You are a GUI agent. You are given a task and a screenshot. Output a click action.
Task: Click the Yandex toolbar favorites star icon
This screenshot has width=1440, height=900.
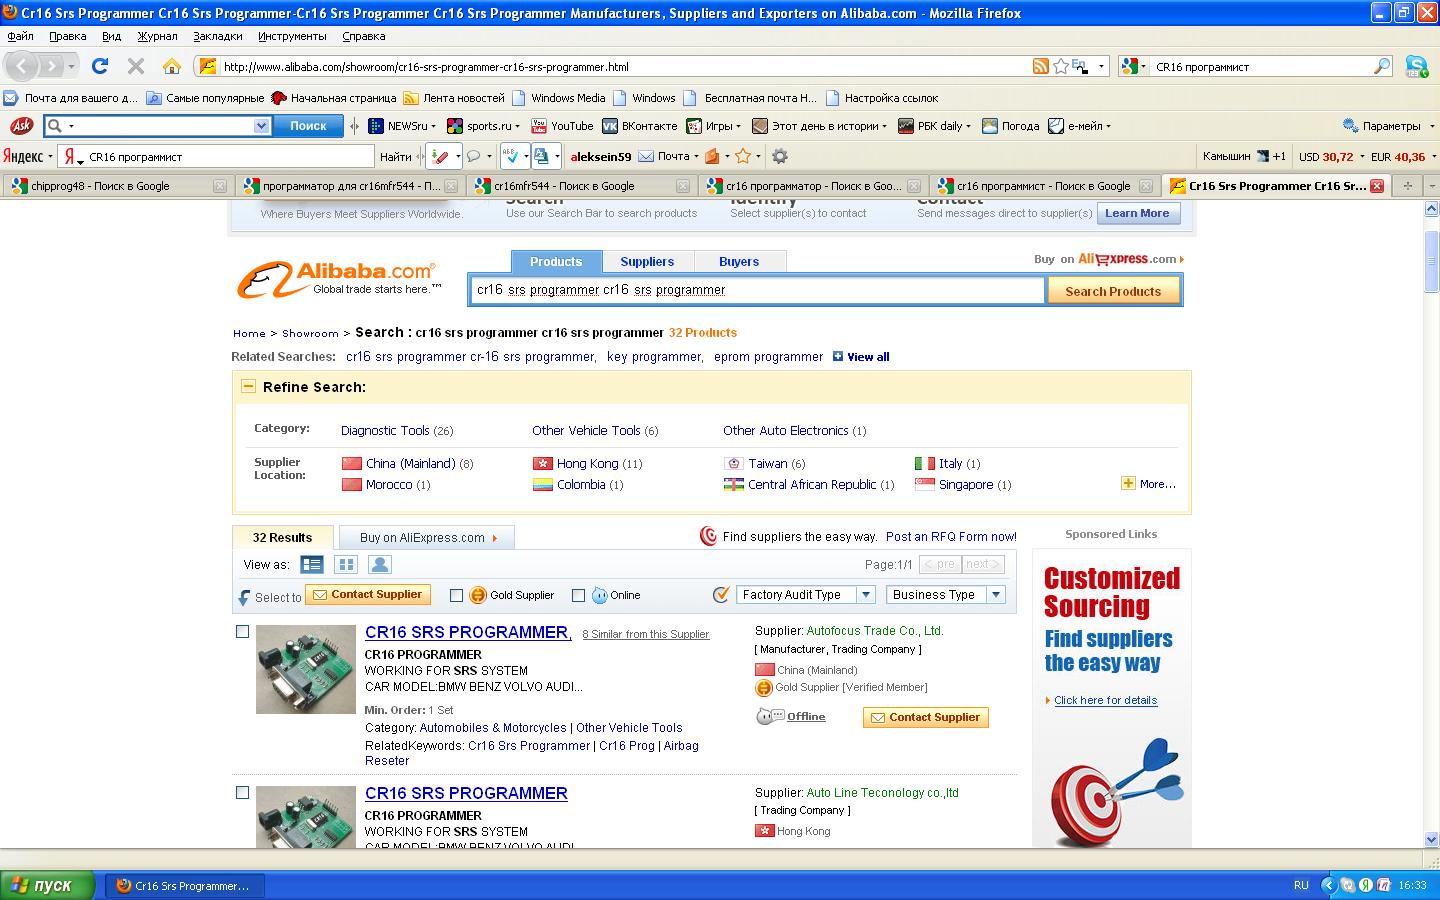pos(742,156)
